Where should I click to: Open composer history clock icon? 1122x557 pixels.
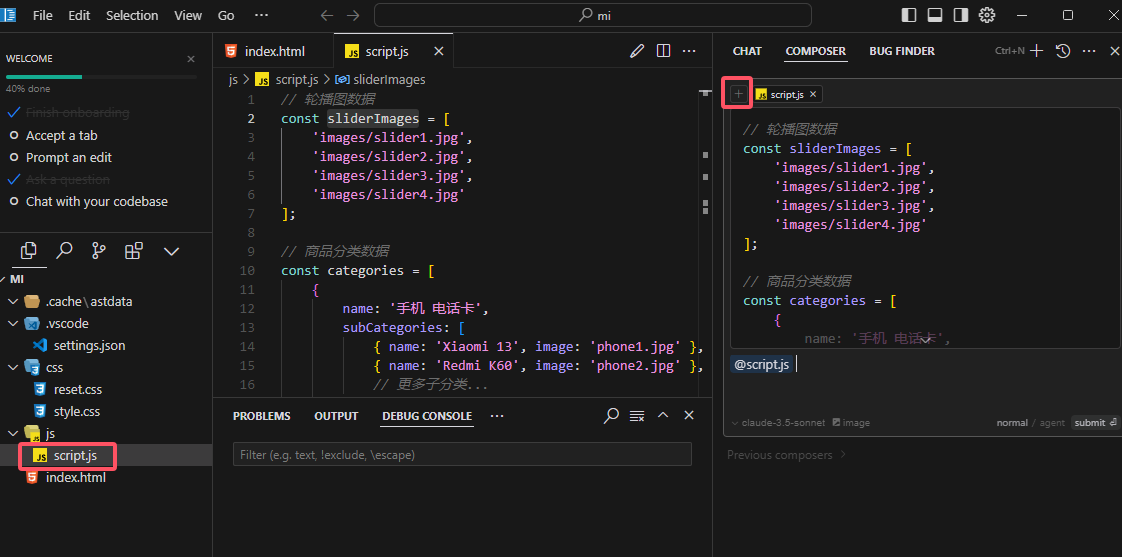tap(1063, 51)
